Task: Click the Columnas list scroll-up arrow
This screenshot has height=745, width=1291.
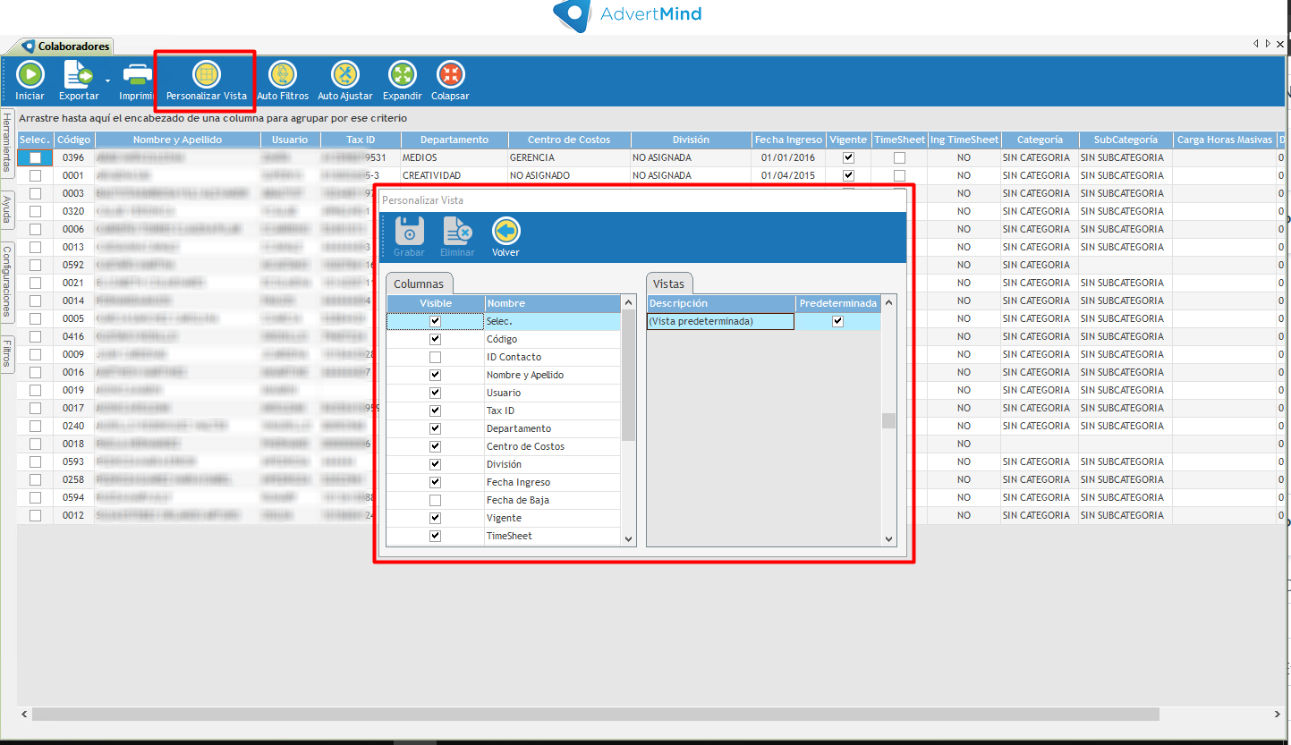Action: click(628, 302)
